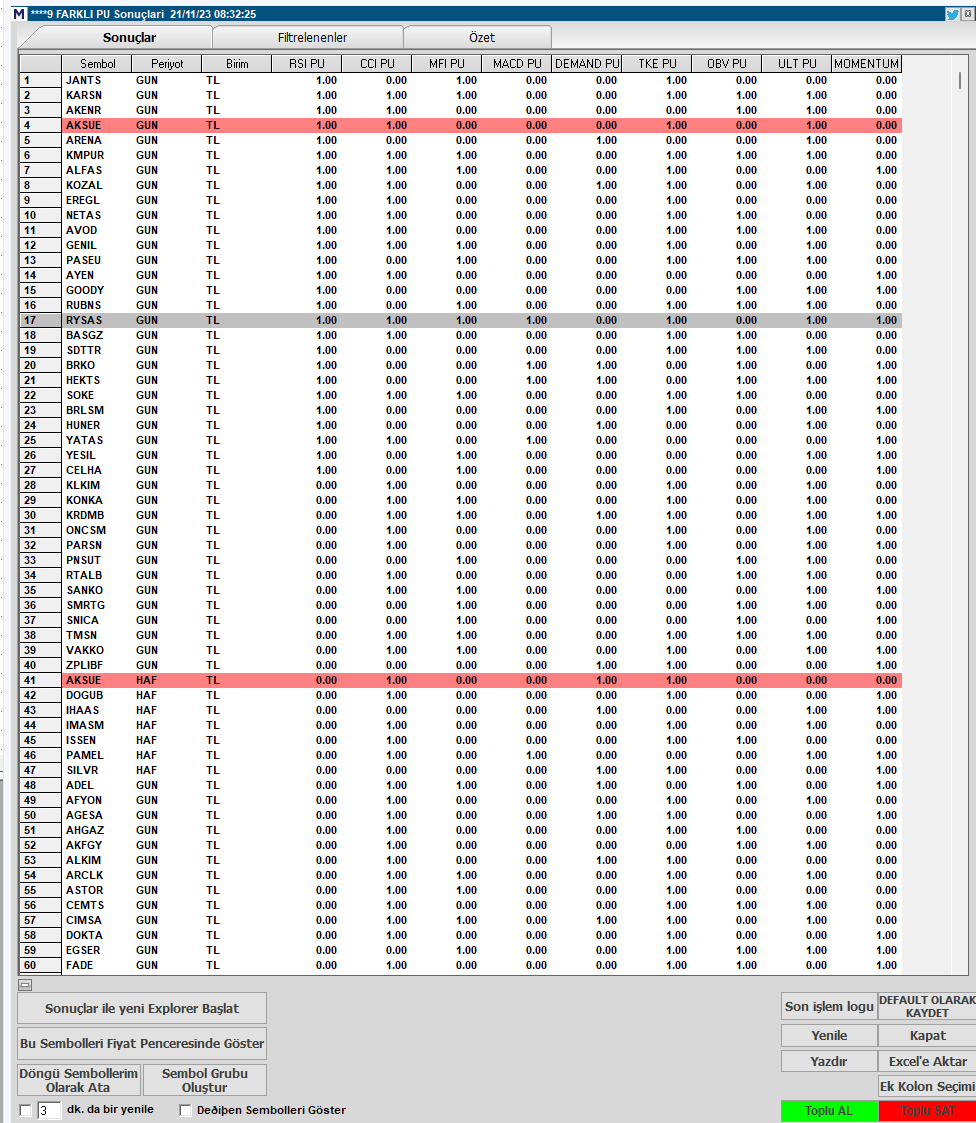The height and width of the screenshot is (1123, 976).
Task: Click the green 'Toplu AL' button
Action: (829, 1111)
